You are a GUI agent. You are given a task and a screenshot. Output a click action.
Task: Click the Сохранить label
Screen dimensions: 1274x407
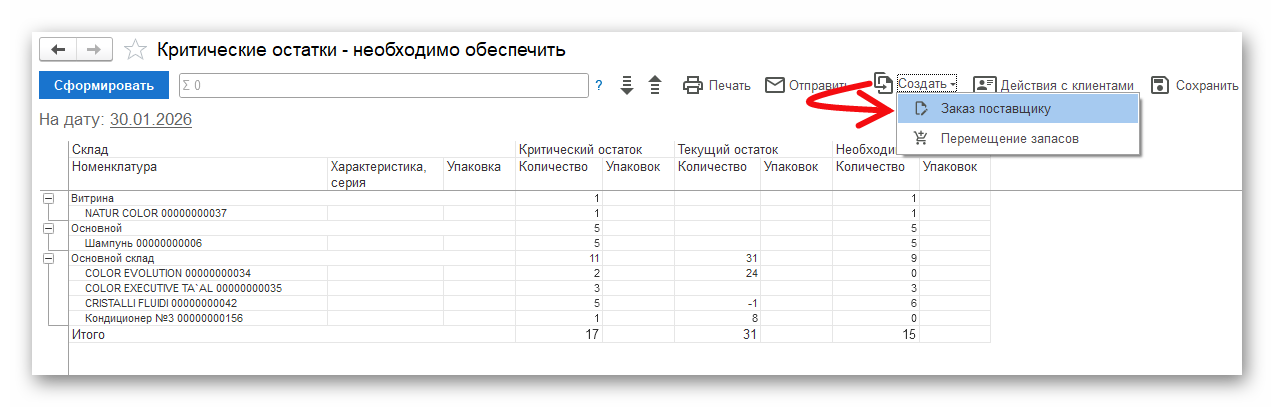(x=1207, y=86)
